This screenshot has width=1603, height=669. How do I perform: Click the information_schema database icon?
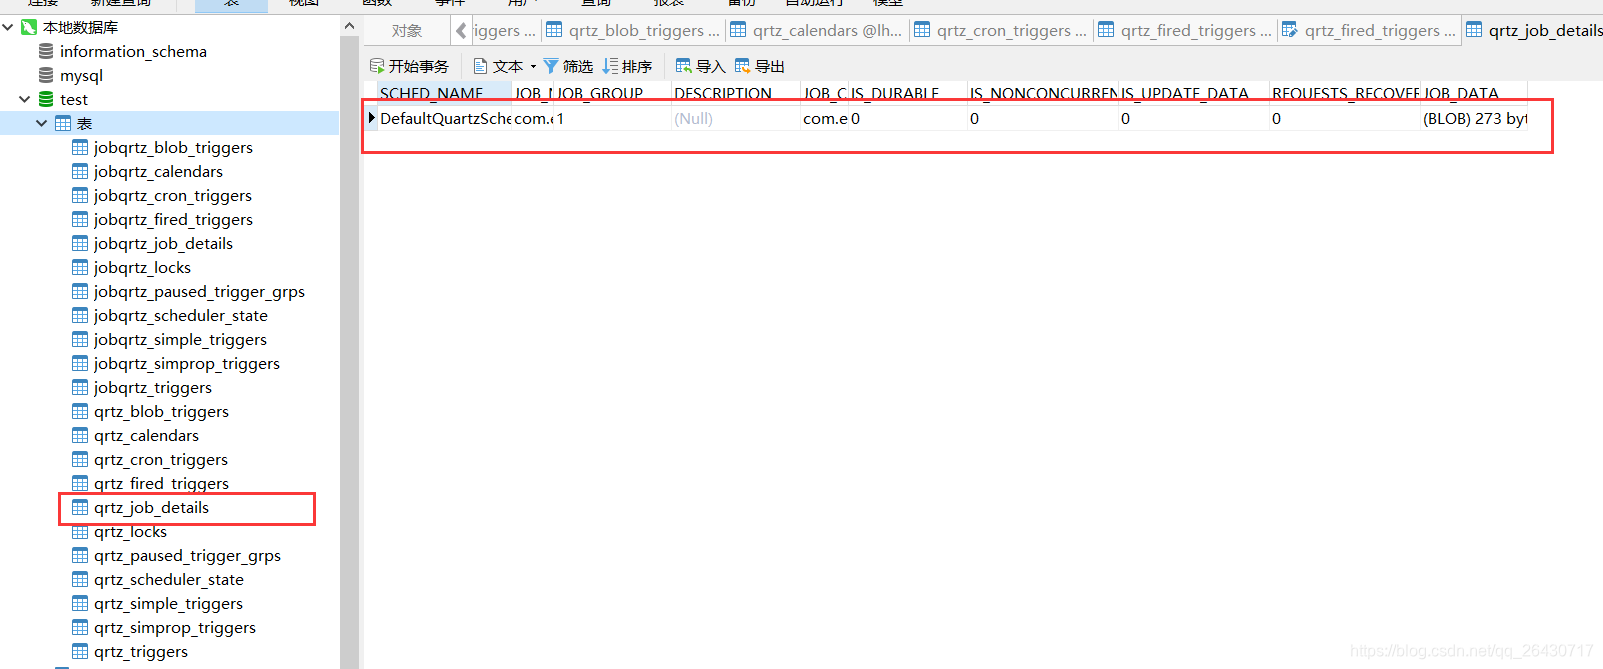pyautogui.click(x=46, y=51)
